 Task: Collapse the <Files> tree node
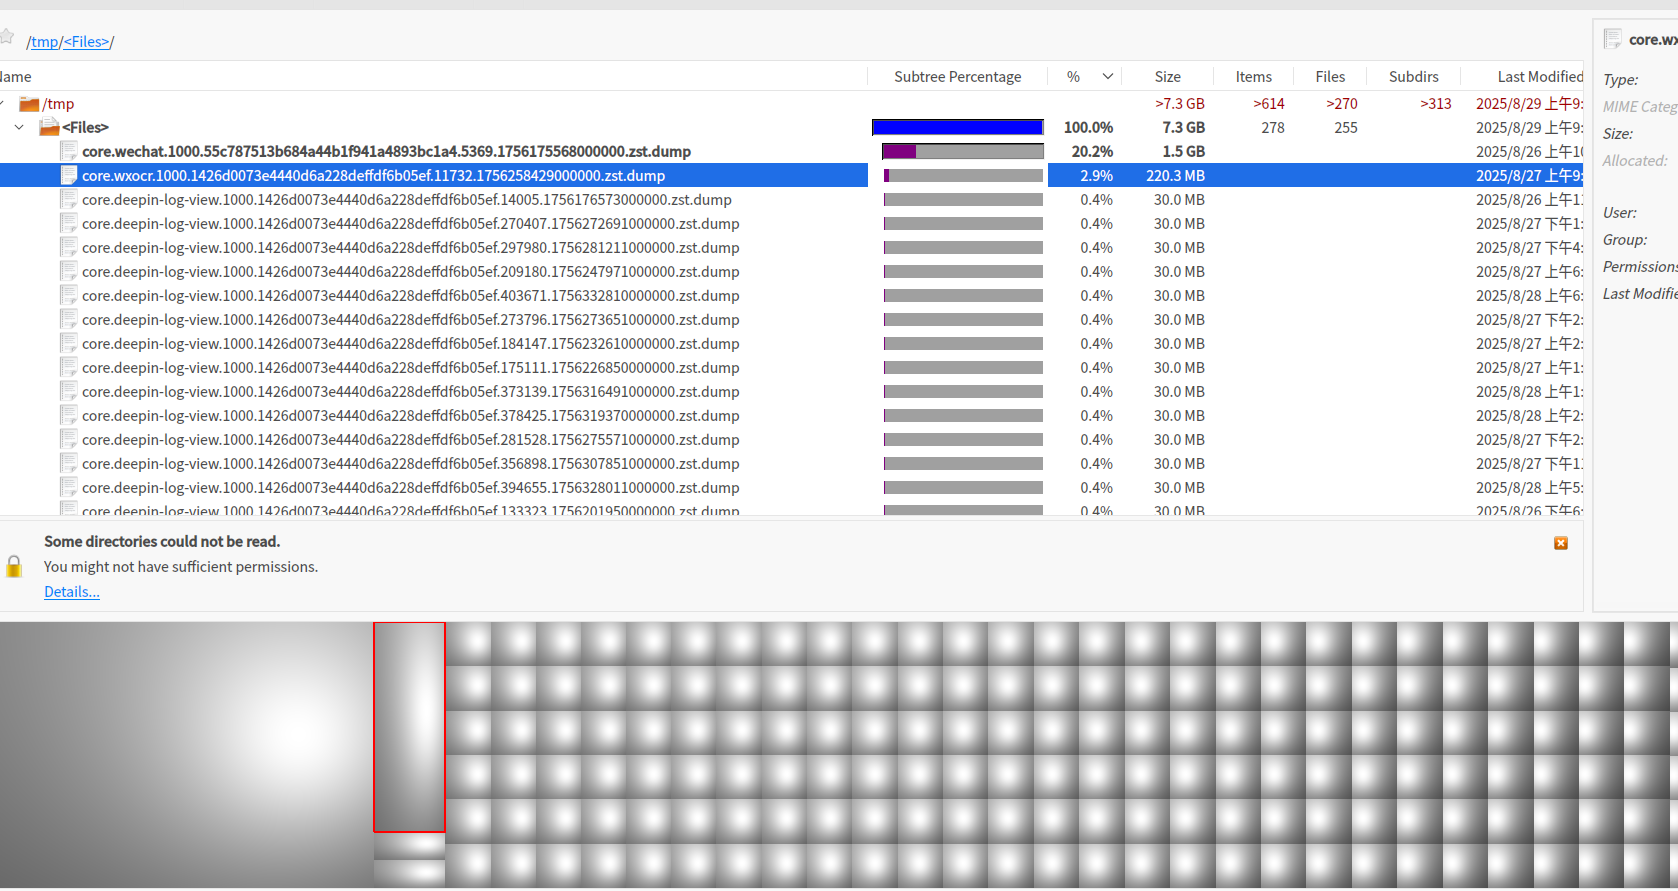pyautogui.click(x=19, y=127)
